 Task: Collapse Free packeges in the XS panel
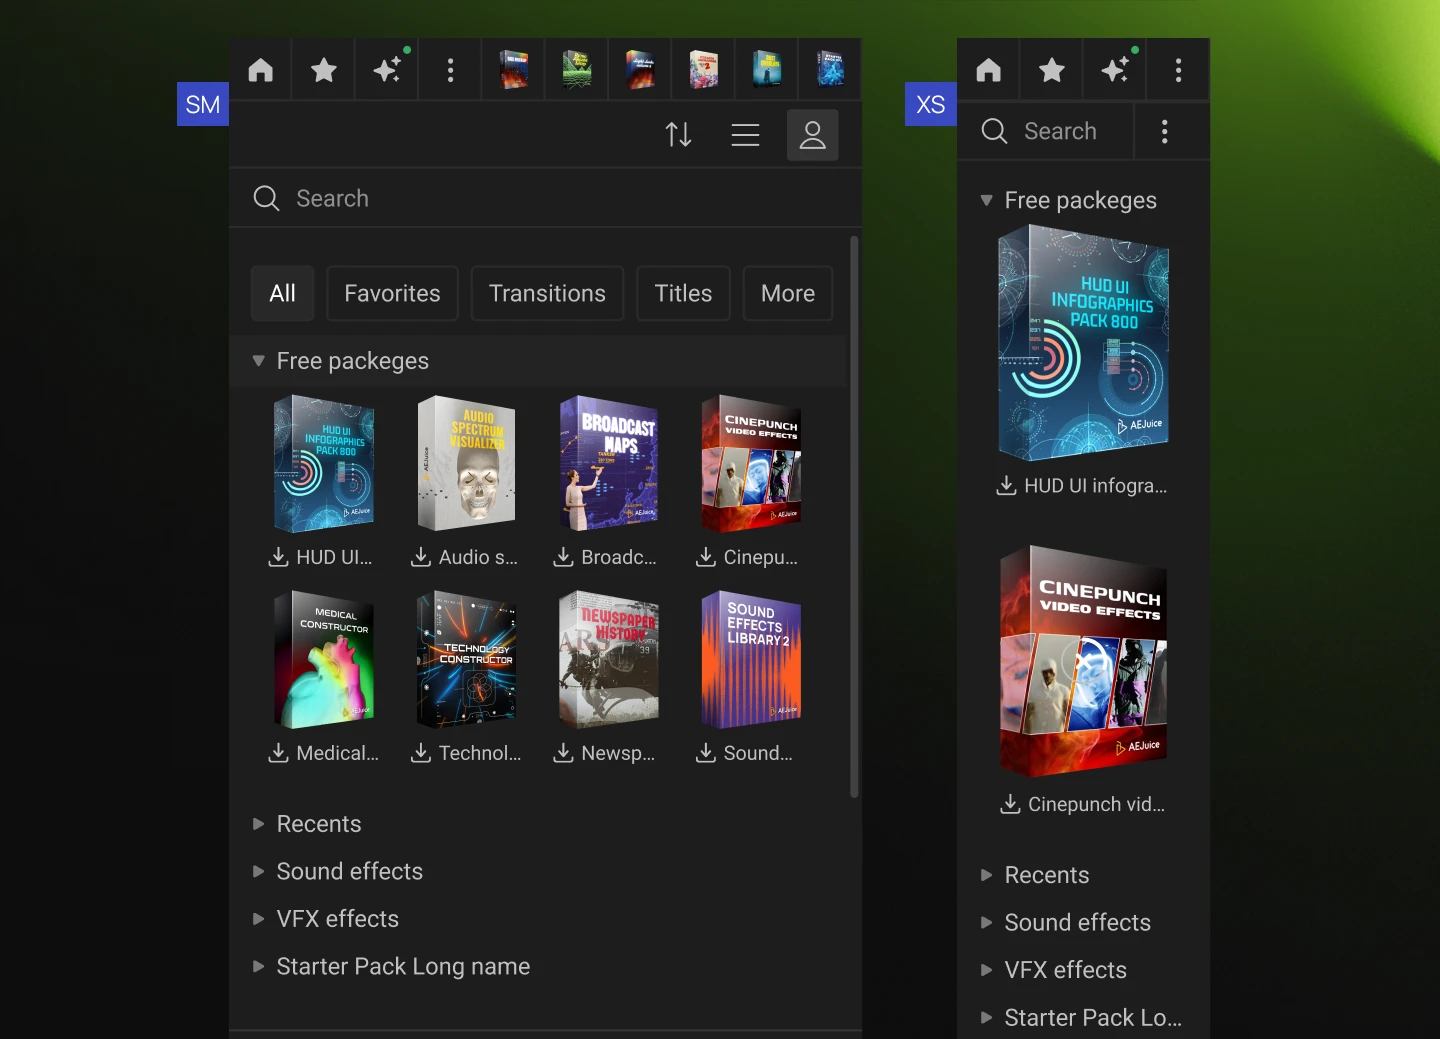[987, 200]
